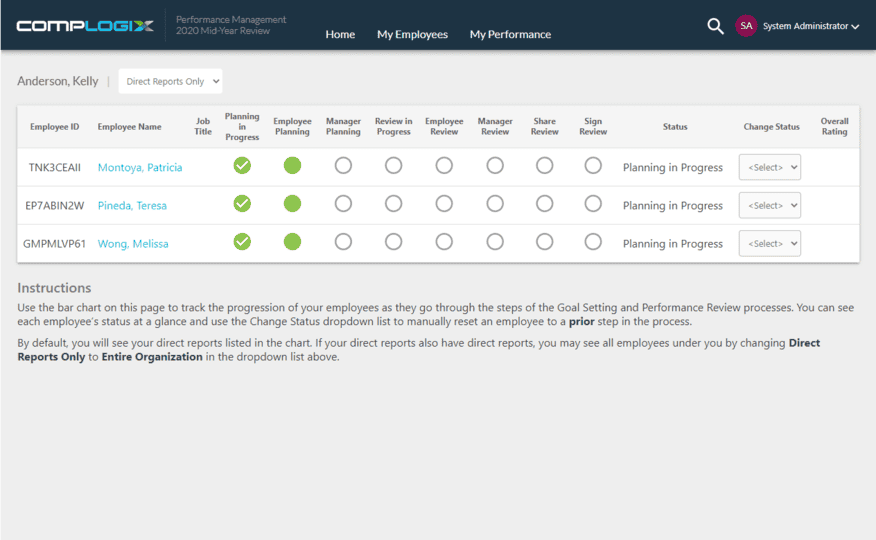
Task: Go to the Home menu
Action: click(x=340, y=35)
